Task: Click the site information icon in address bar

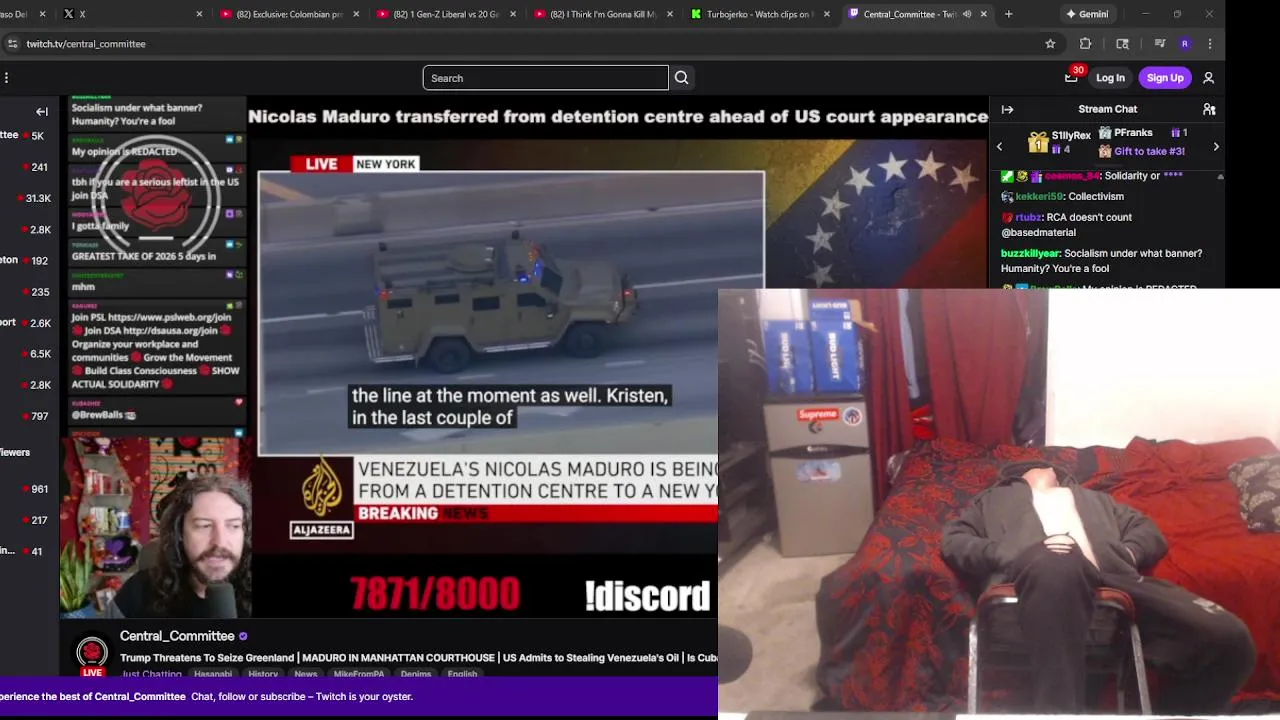Action: pos(12,44)
